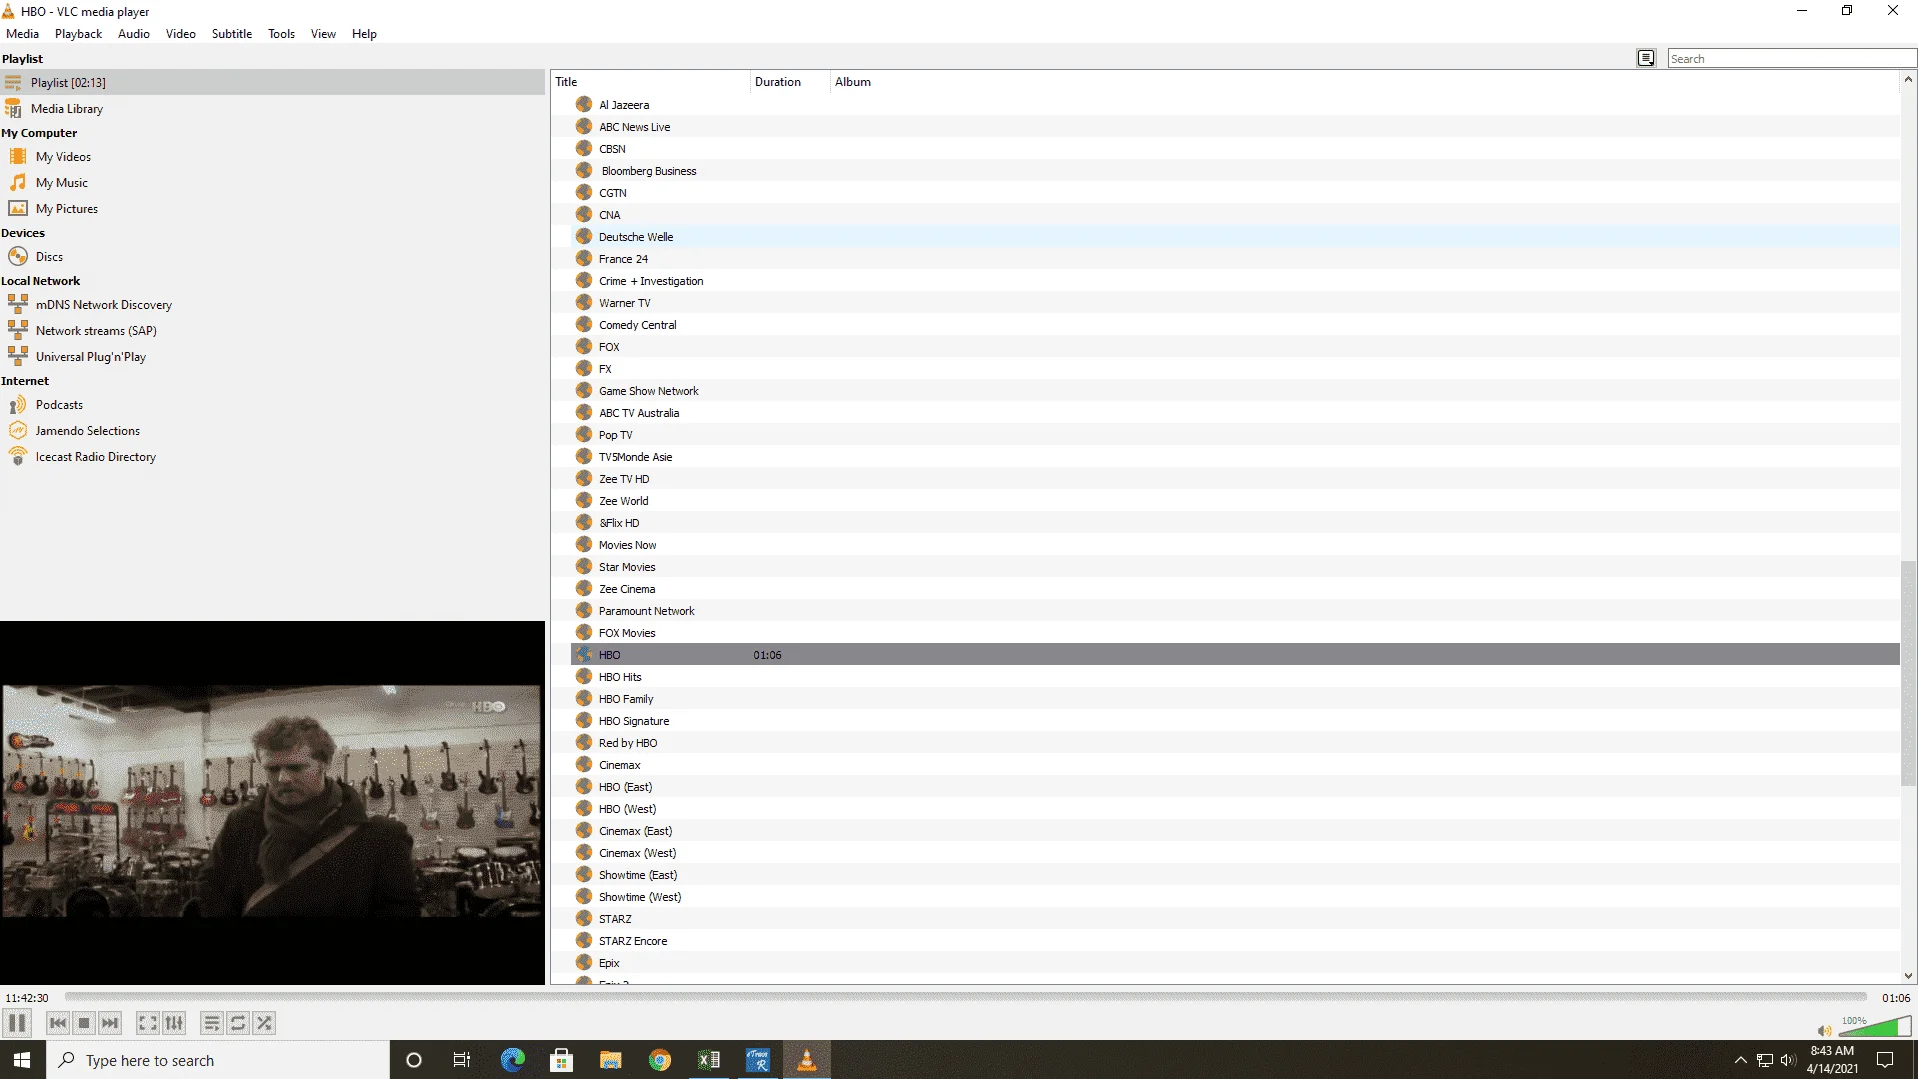Sort playlist by Duration column
The height and width of the screenshot is (1079, 1918).
[790, 82]
